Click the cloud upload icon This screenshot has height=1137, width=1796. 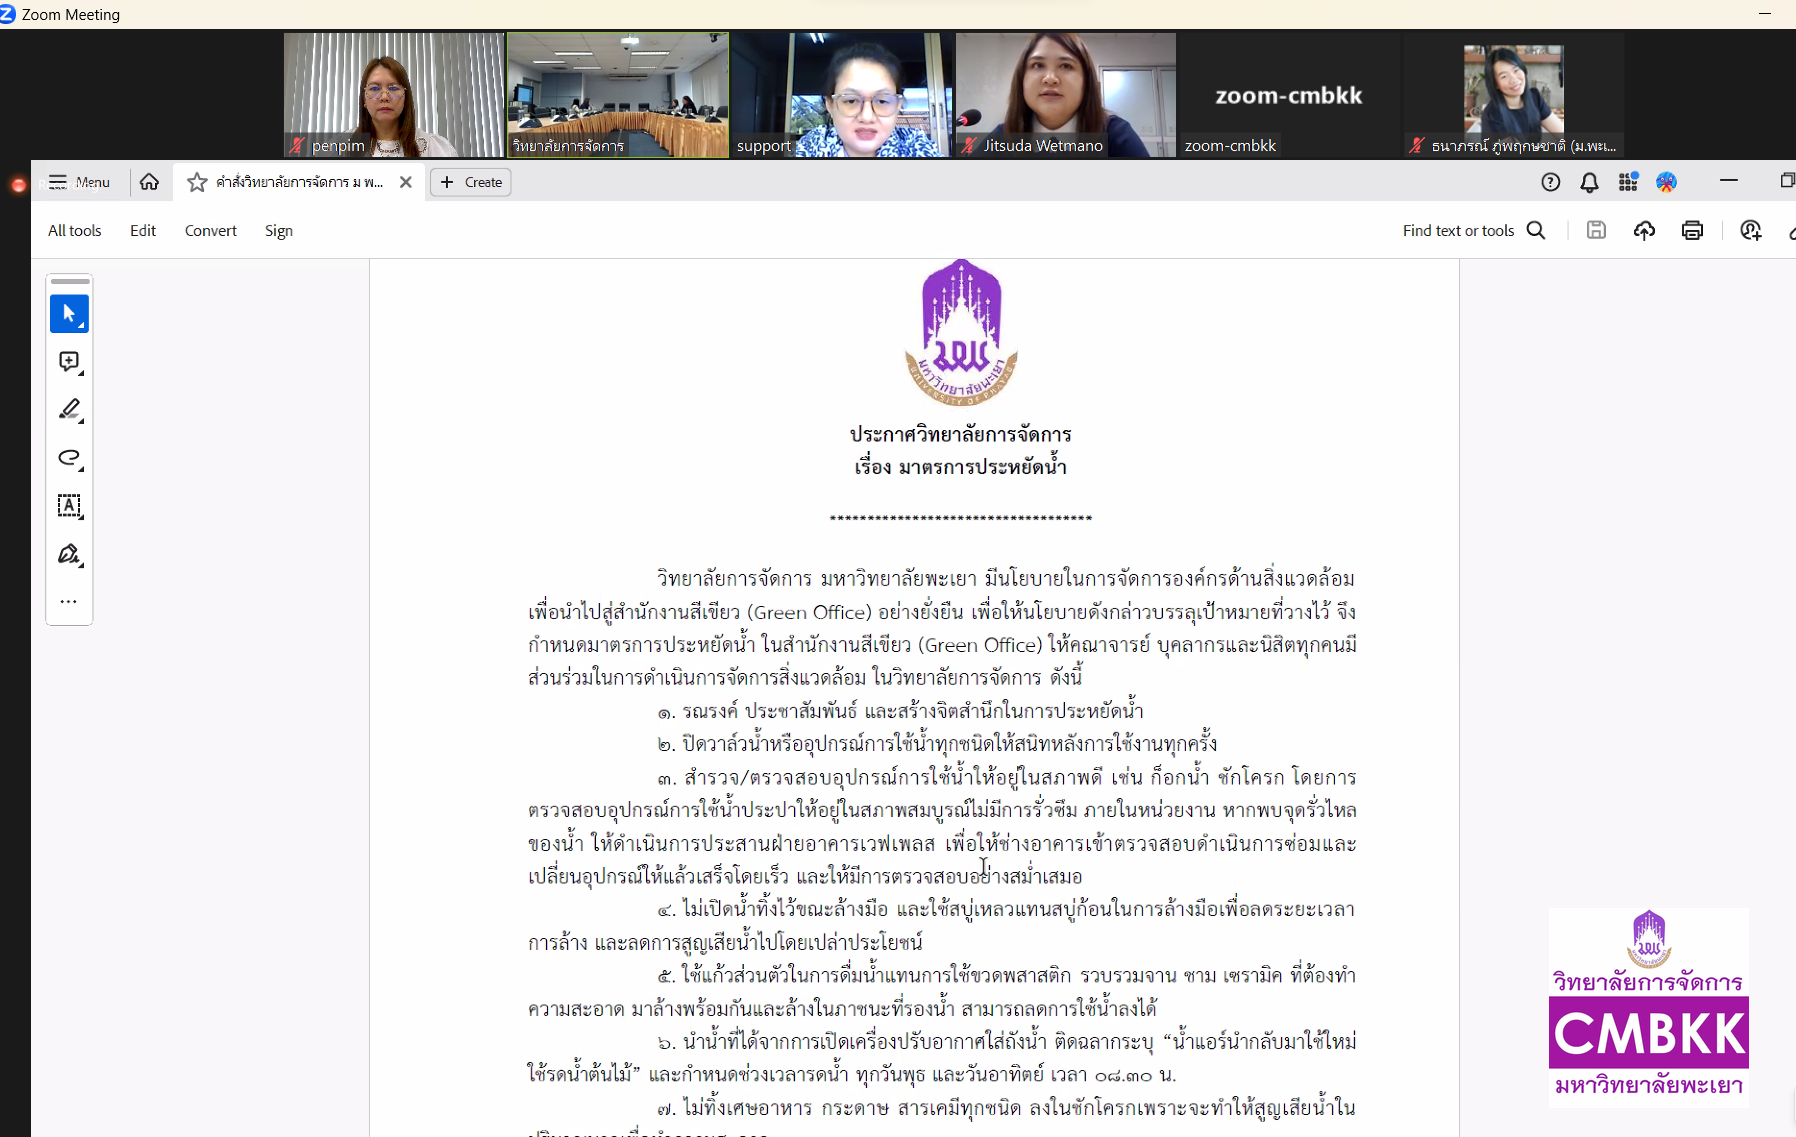[1644, 231]
